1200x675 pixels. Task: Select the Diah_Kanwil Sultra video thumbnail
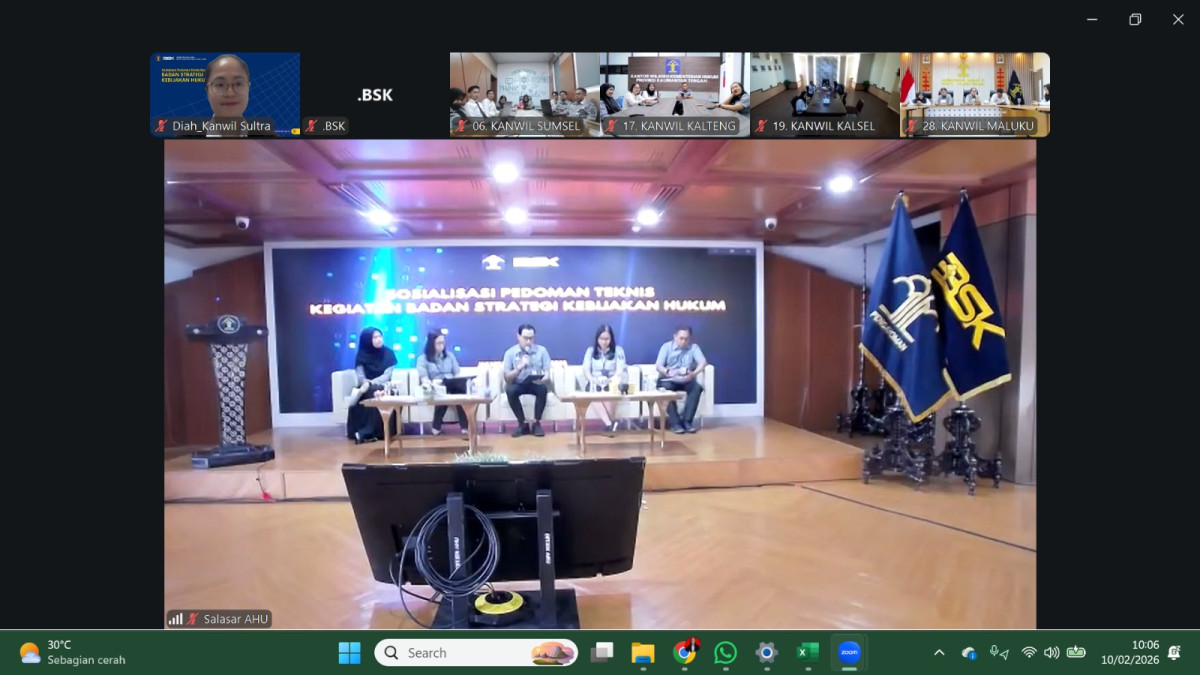tap(225, 93)
